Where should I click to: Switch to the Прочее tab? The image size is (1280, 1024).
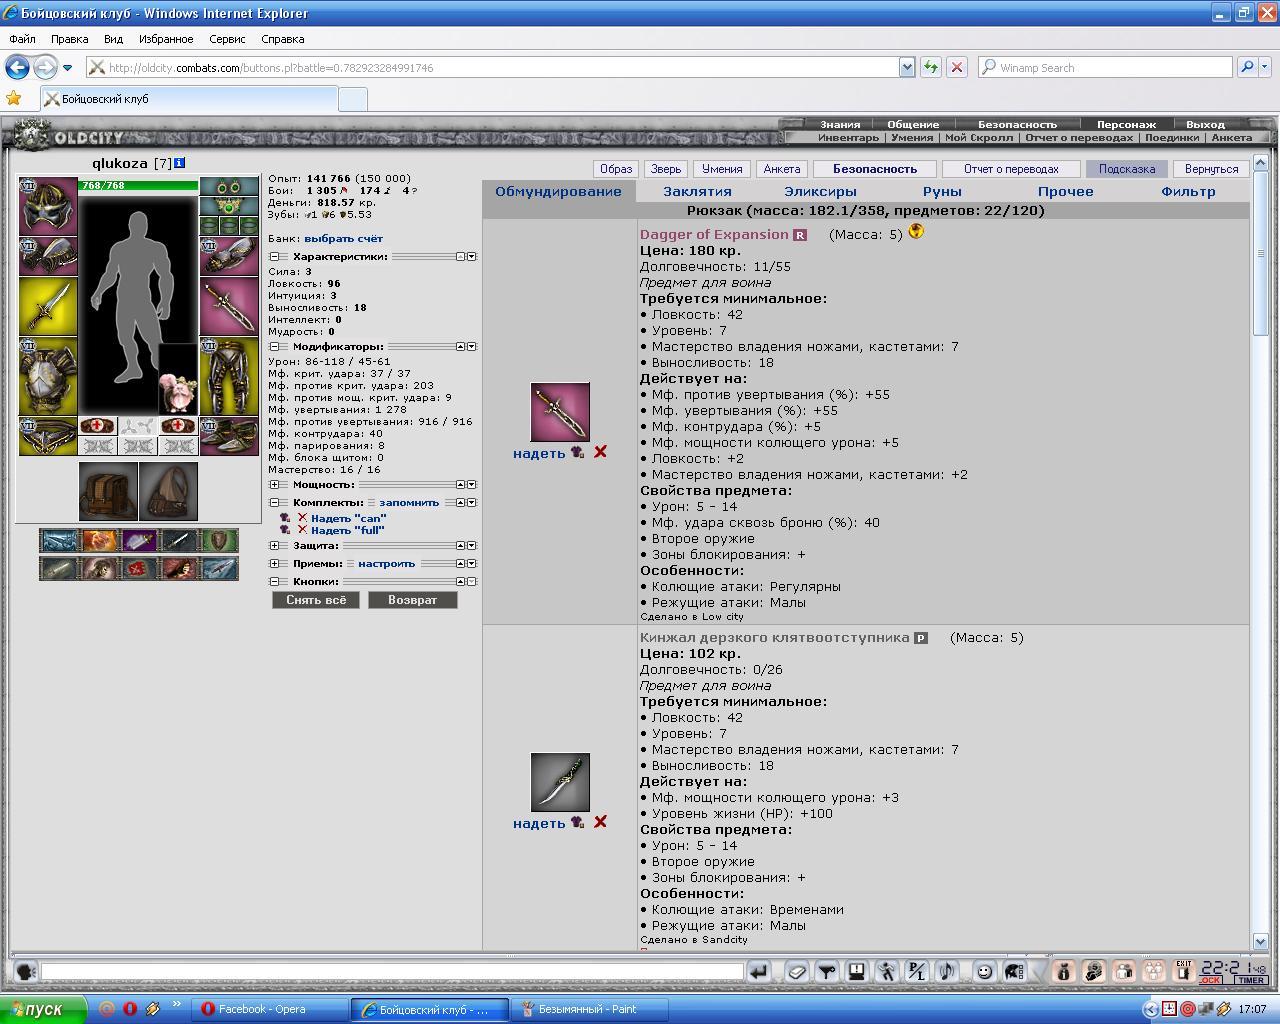[x=1065, y=191]
